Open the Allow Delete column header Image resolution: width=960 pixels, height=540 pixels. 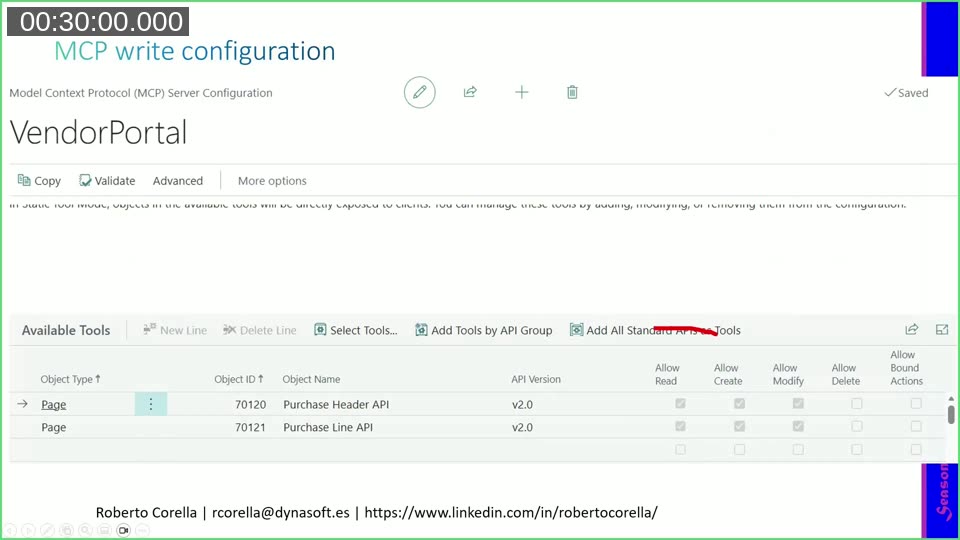[x=846, y=374]
